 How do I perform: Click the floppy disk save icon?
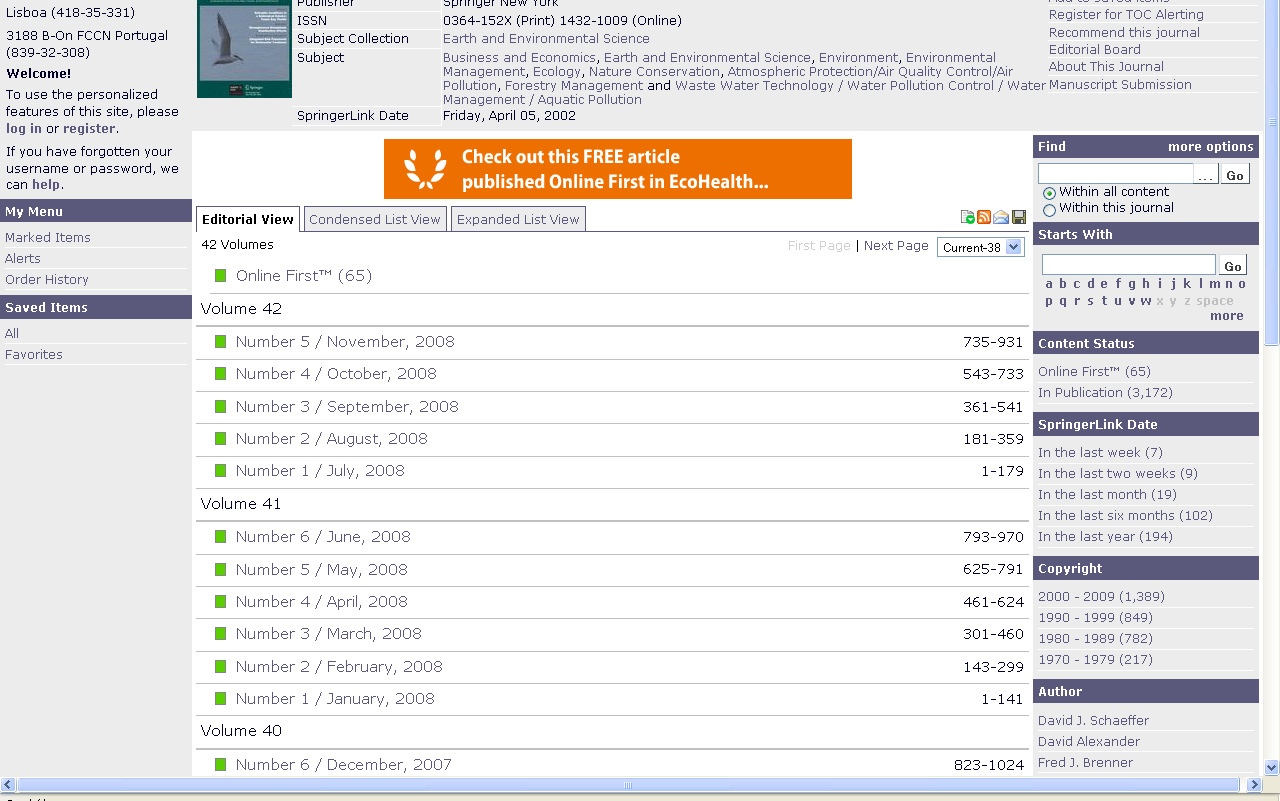(1019, 217)
